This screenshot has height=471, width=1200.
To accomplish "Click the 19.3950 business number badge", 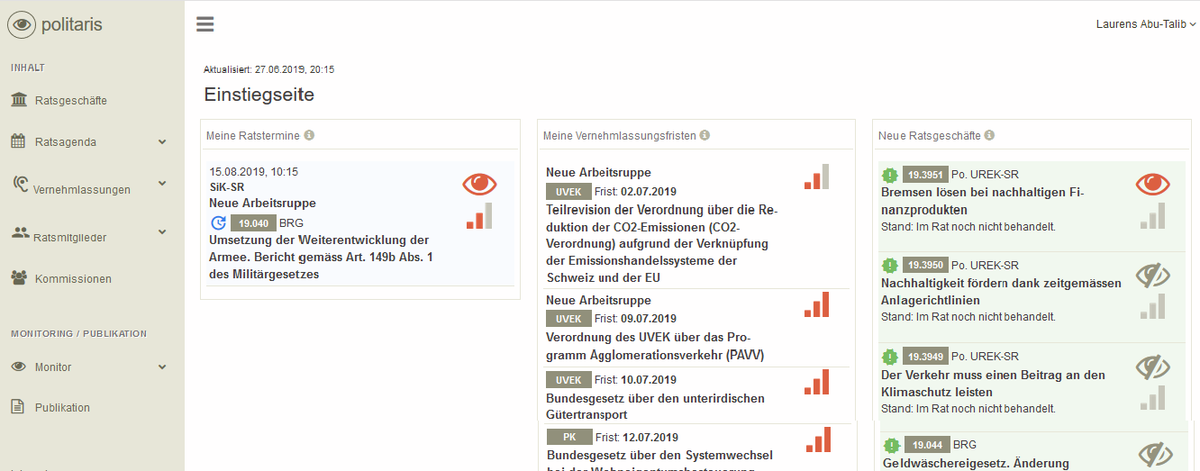I will pyautogui.click(x=924, y=265).
